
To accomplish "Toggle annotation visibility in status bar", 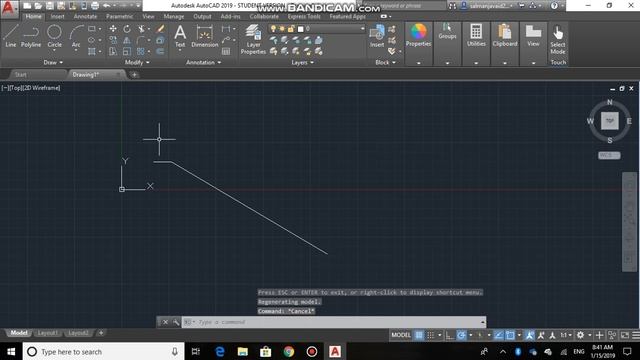I will click(x=529, y=335).
